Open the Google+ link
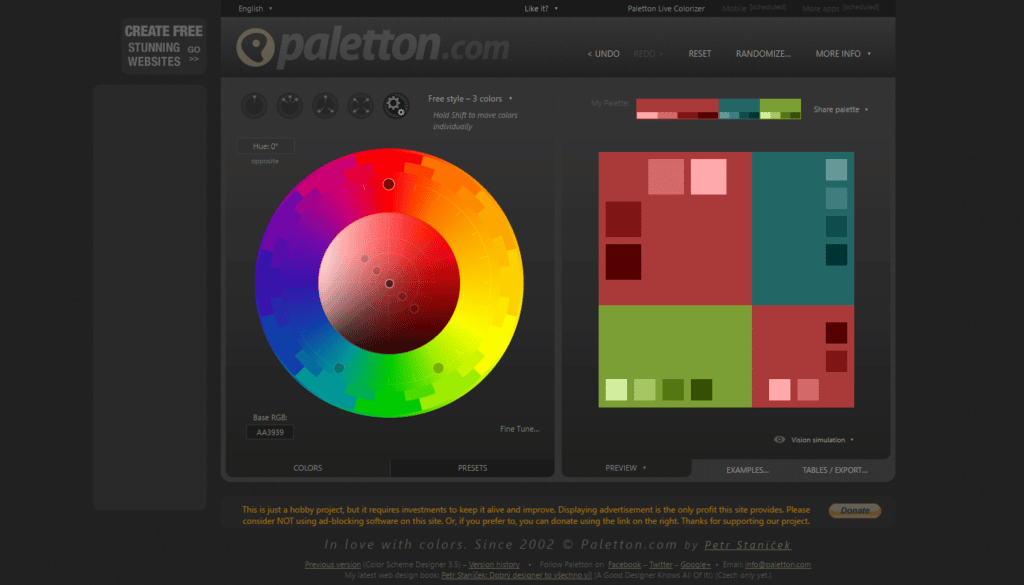This screenshot has height=585, width=1024. tap(696, 564)
